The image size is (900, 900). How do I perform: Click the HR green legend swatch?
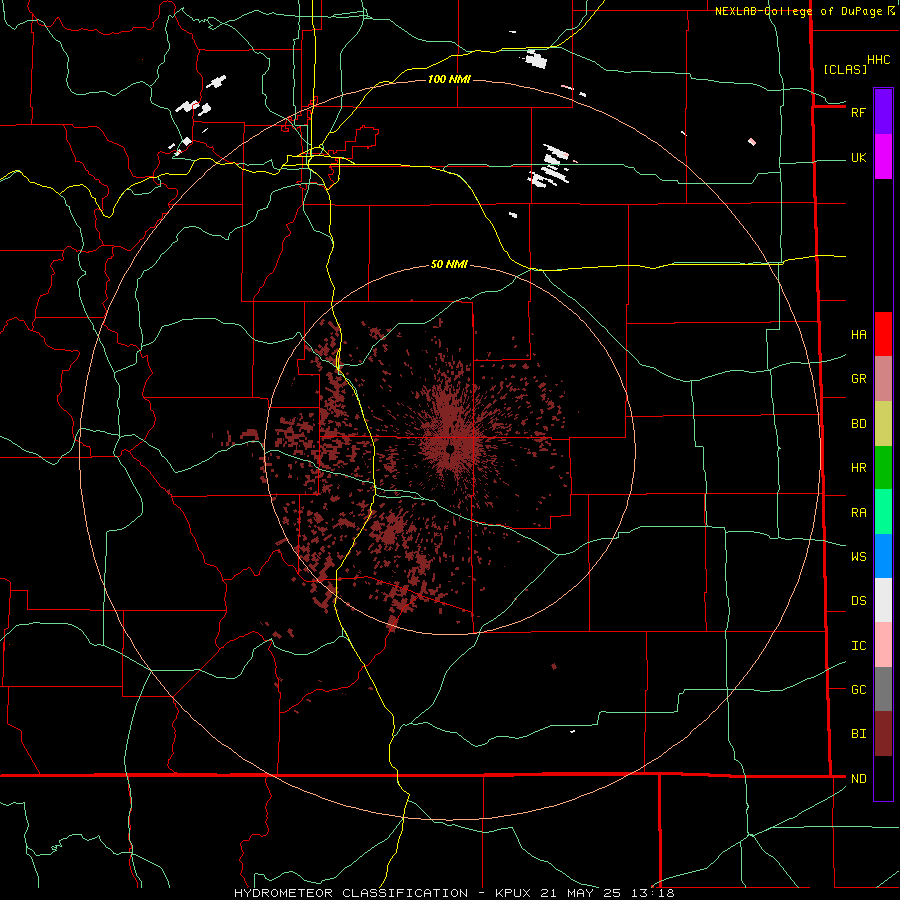tap(883, 468)
